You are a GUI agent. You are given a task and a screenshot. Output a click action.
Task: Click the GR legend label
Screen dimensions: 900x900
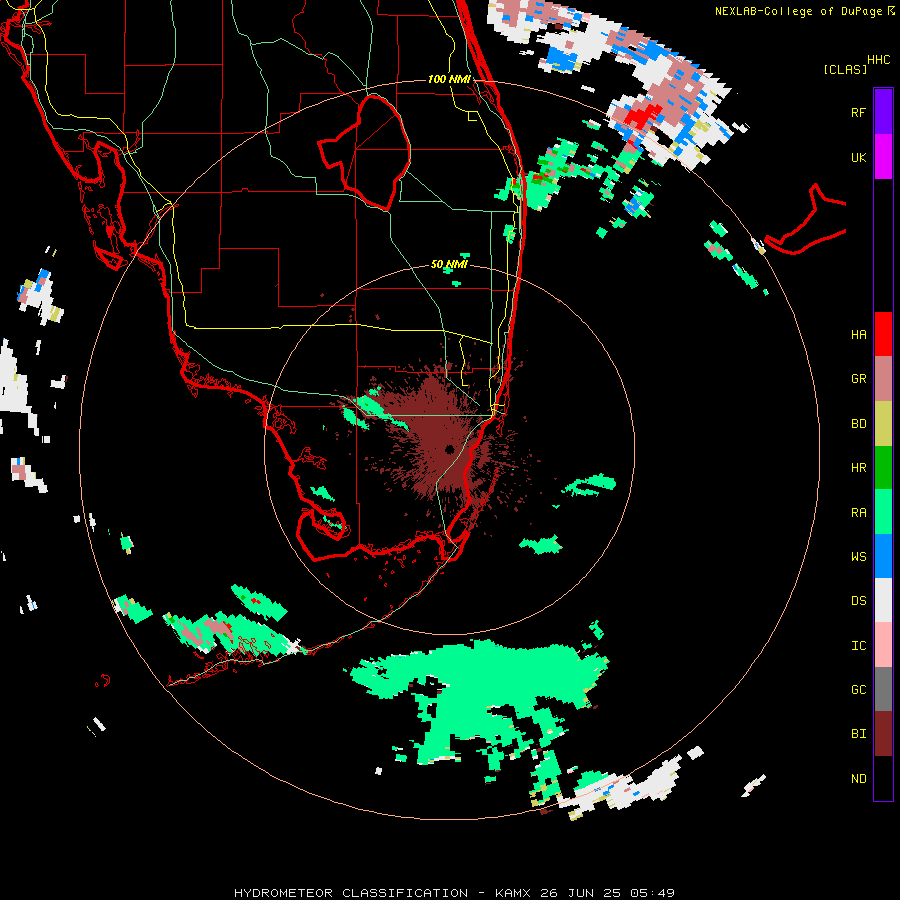pos(858,379)
